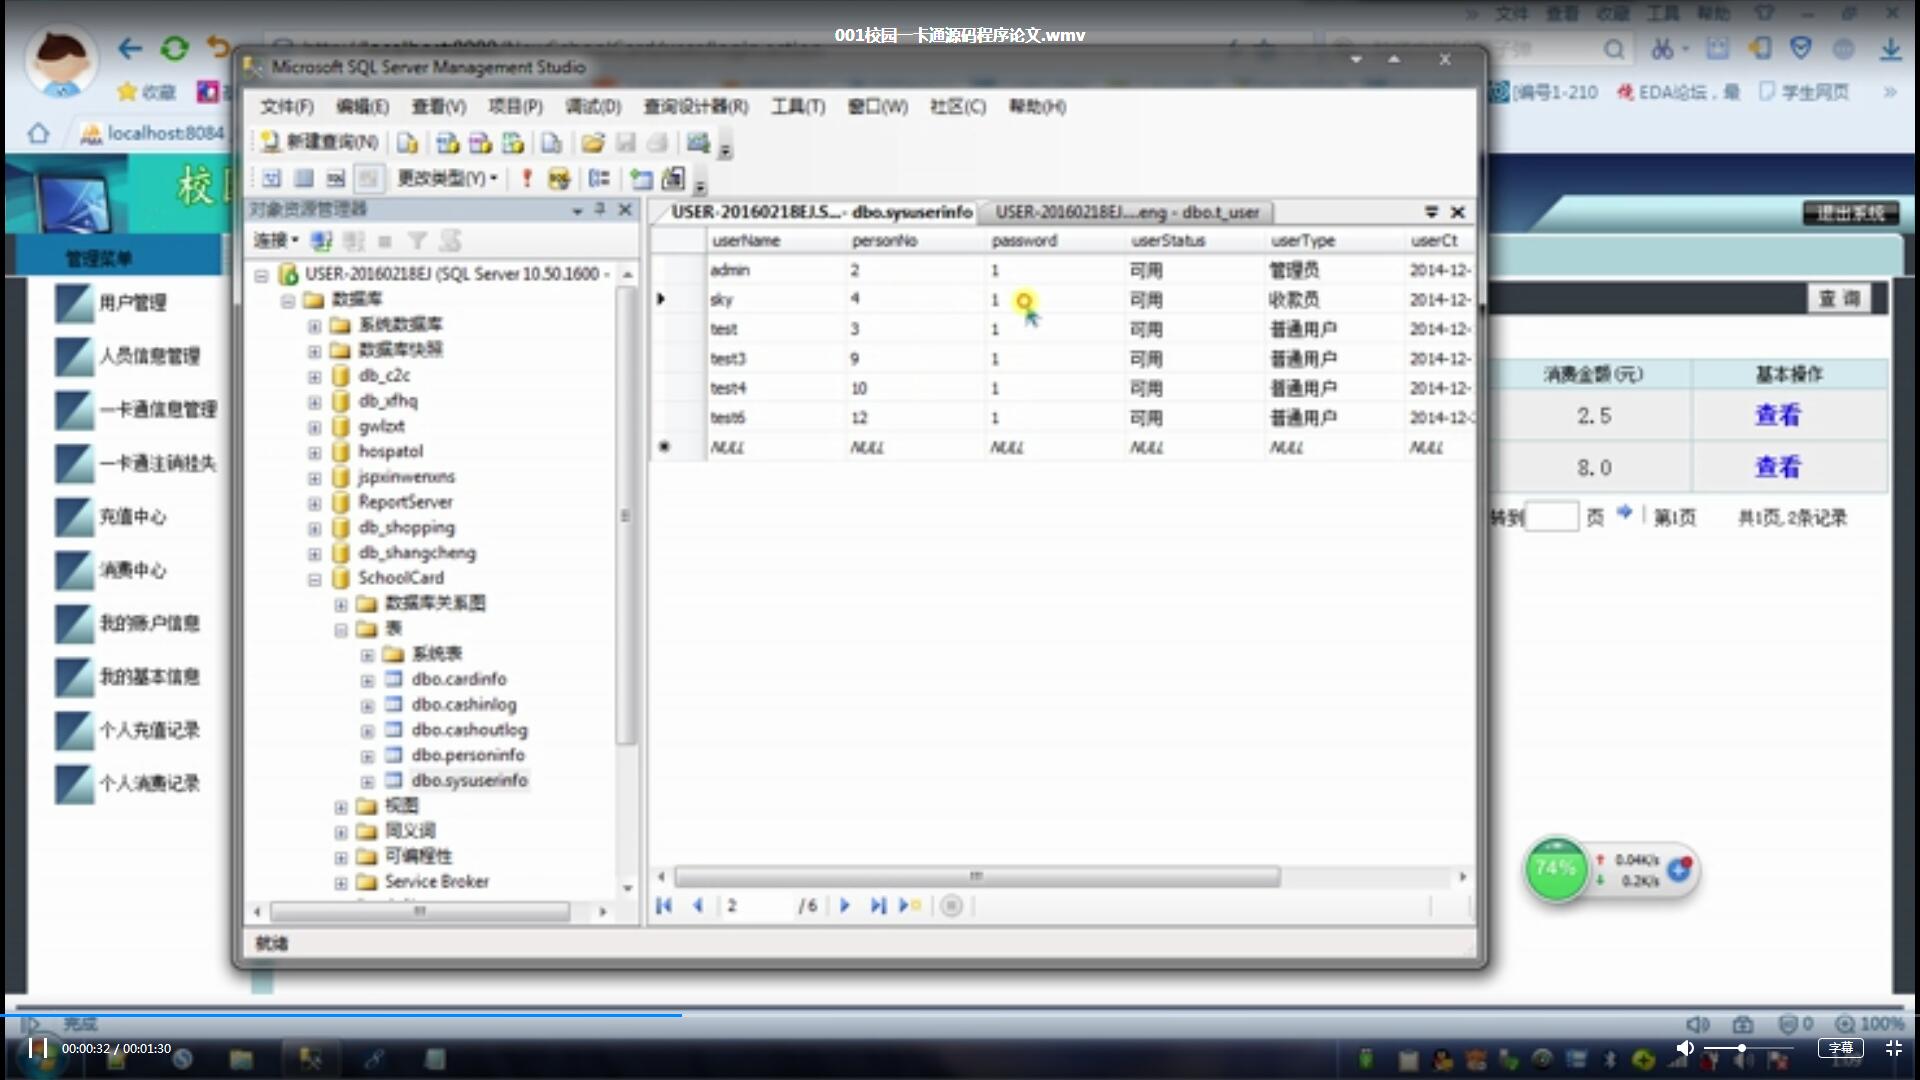Open 人员信息管理 in the sidebar
1920x1080 pixels.
coord(149,356)
